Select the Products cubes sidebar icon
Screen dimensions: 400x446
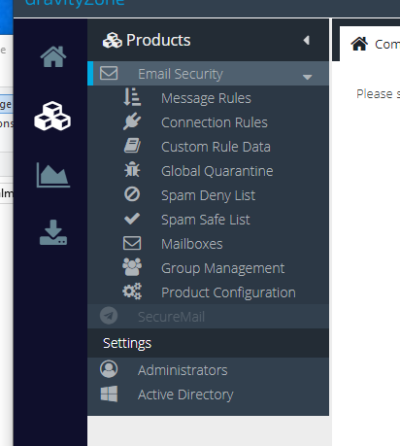pyautogui.click(x=52, y=116)
